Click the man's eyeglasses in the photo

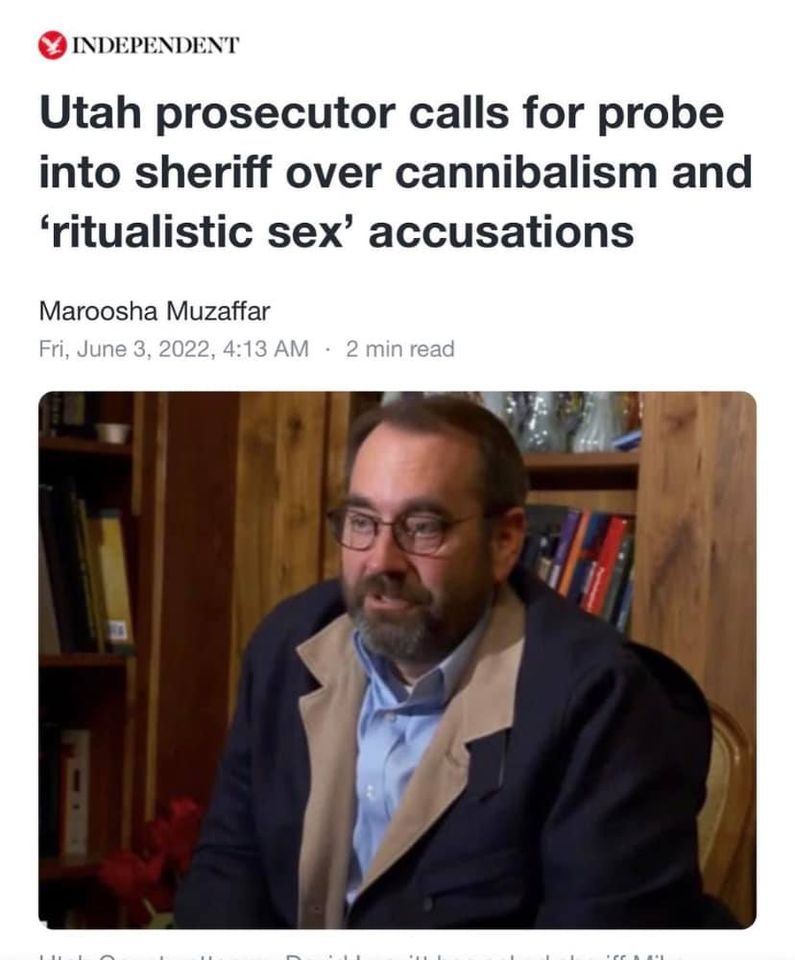[401, 530]
